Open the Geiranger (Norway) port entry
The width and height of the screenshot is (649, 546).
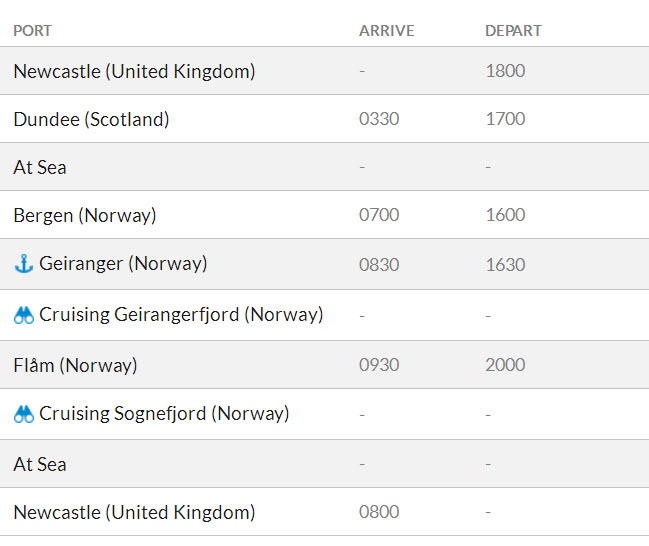(x=123, y=264)
